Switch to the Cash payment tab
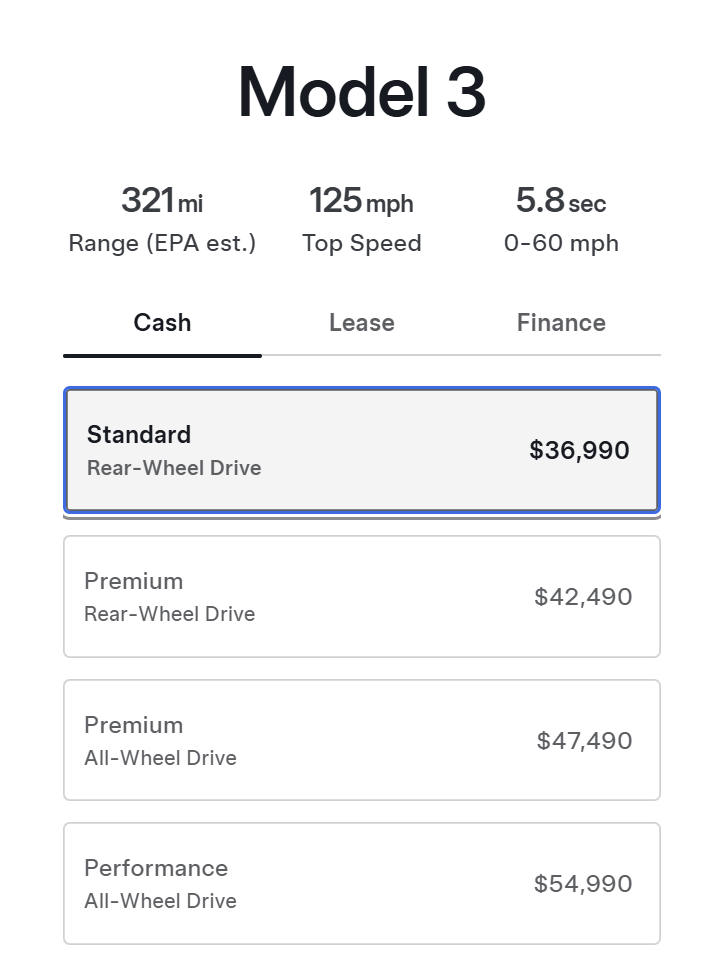Viewport: 702px width, 964px height. [x=162, y=323]
